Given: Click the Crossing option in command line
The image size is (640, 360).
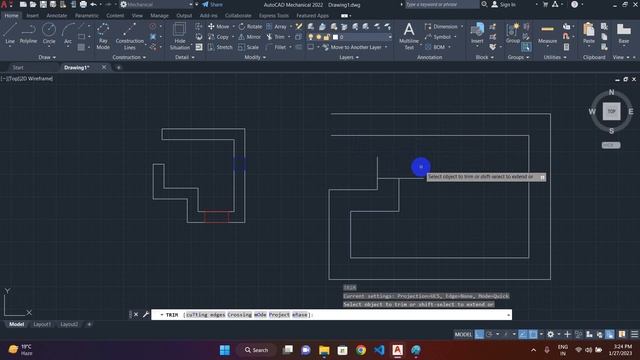Looking at the screenshot, I should [x=240, y=315].
